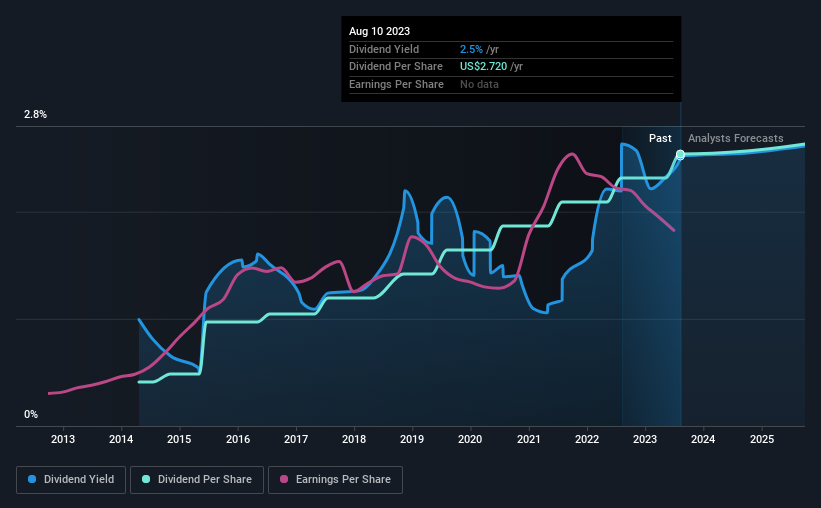
Task: Click the 2023 x-axis label
Action: (x=645, y=439)
